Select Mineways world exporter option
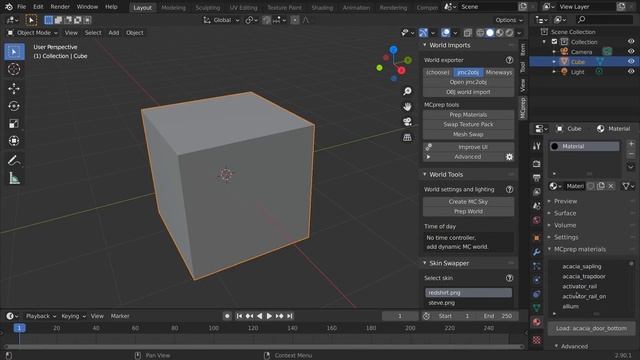This screenshot has width=640, height=360. pyautogui.click(x=499, y=72)
